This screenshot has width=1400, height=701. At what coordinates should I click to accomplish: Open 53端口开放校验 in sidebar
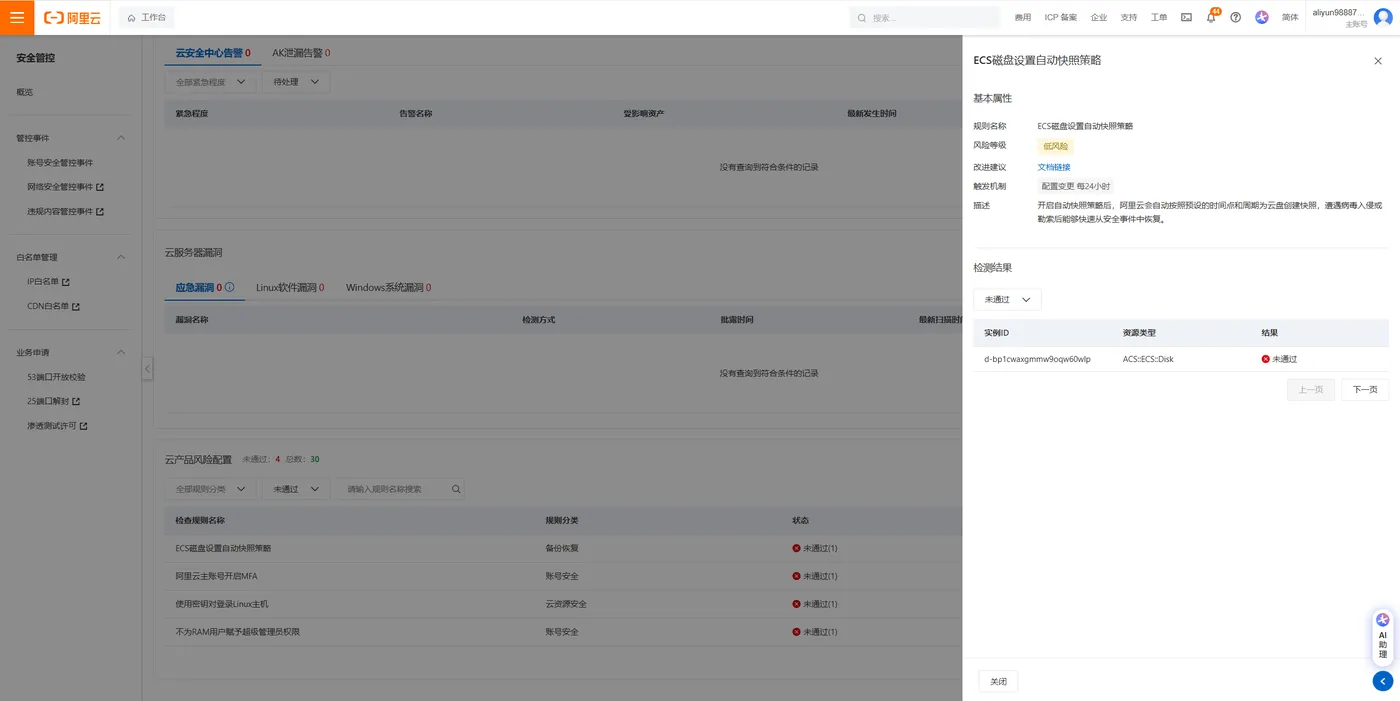coord(56,378)
